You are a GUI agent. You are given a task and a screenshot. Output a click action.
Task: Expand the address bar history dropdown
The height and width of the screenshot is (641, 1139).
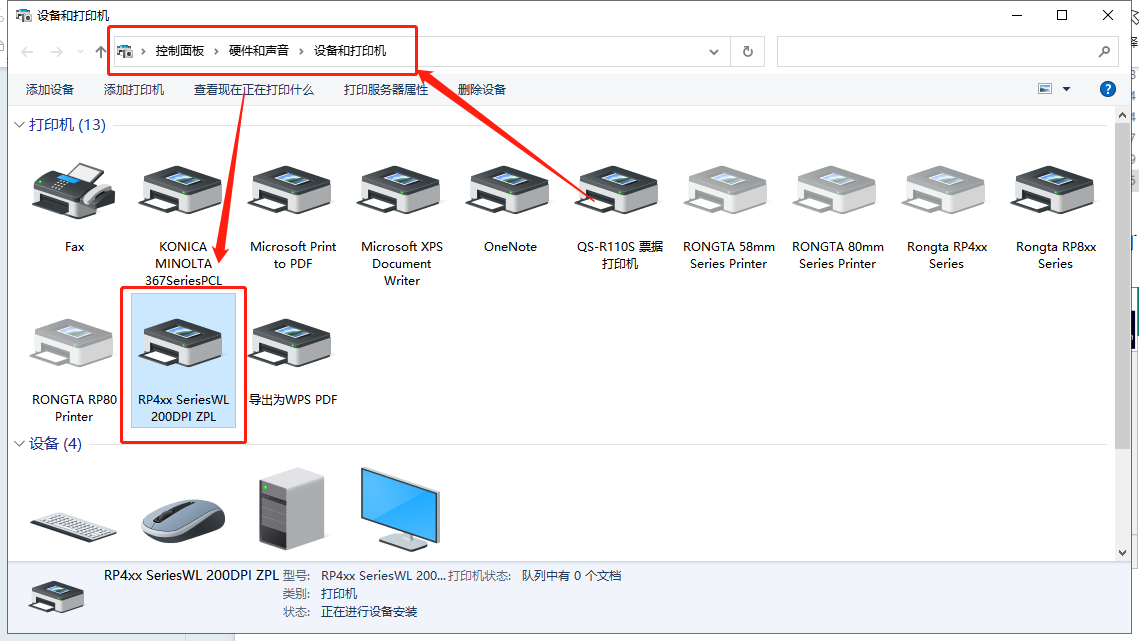point(714,52)
